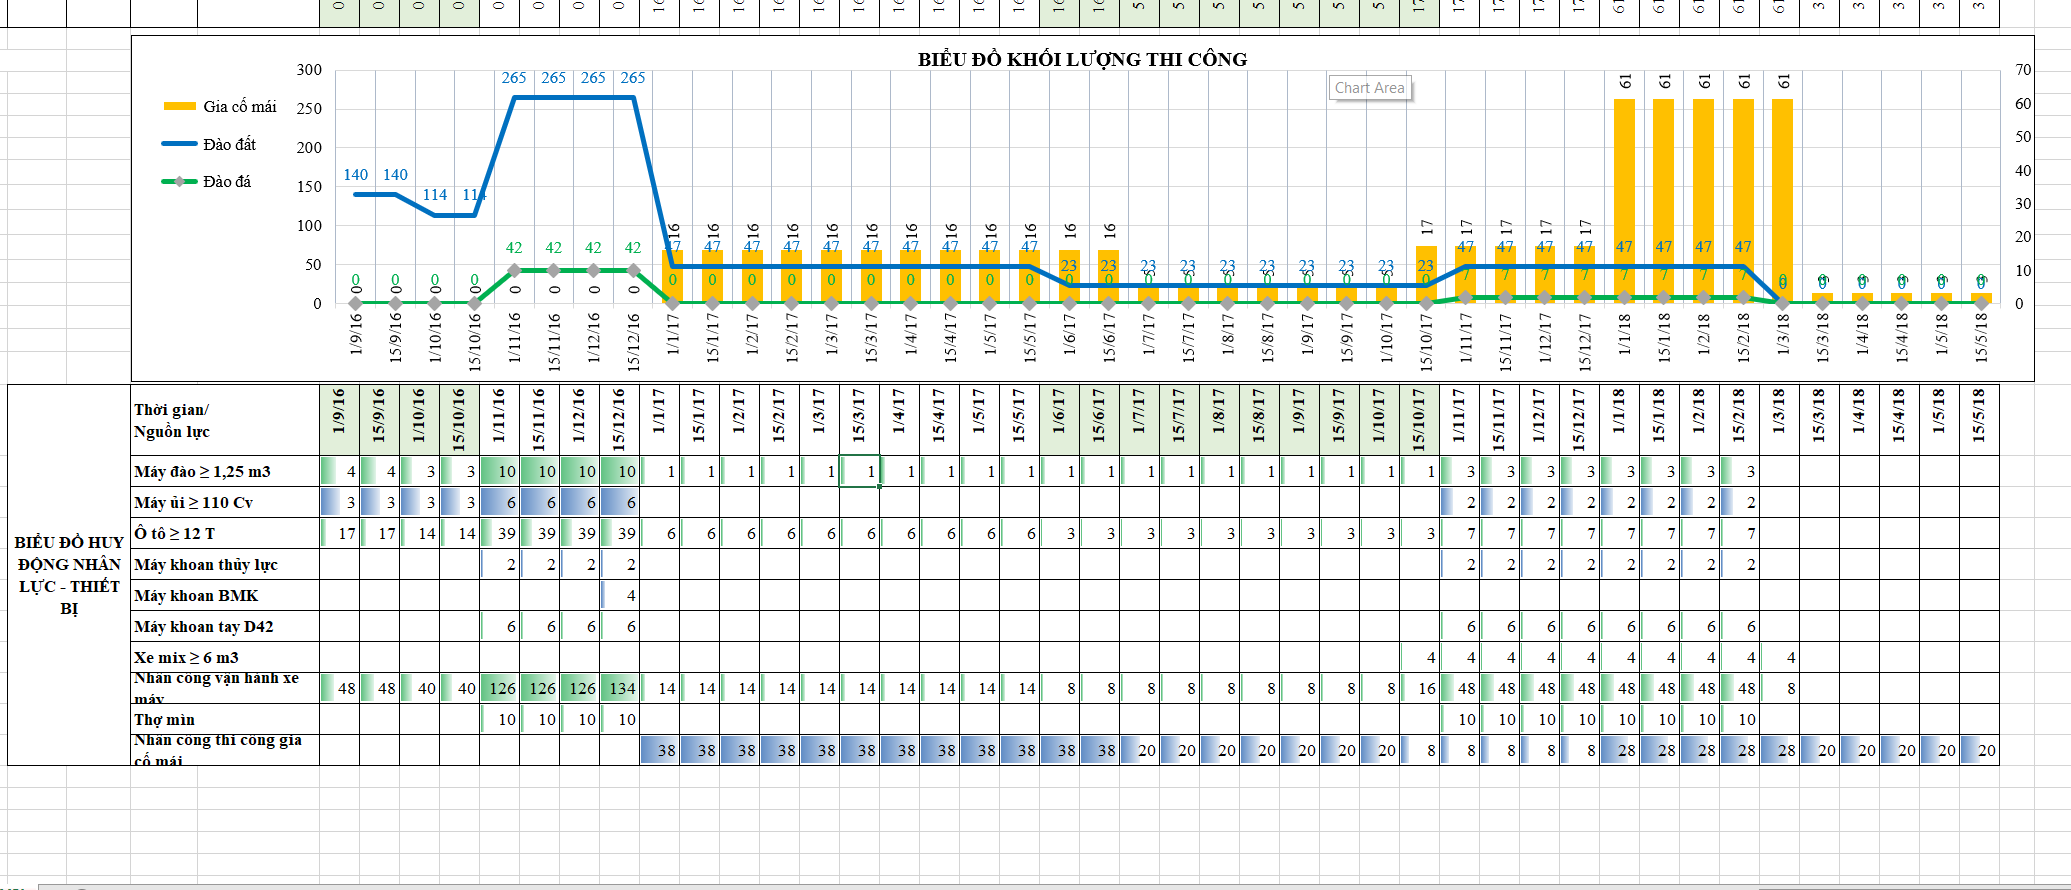The width and height of the screenshot is (2071, 890).
Task: Select the Nhân công vận hành xe máy label
Action: 225,688
